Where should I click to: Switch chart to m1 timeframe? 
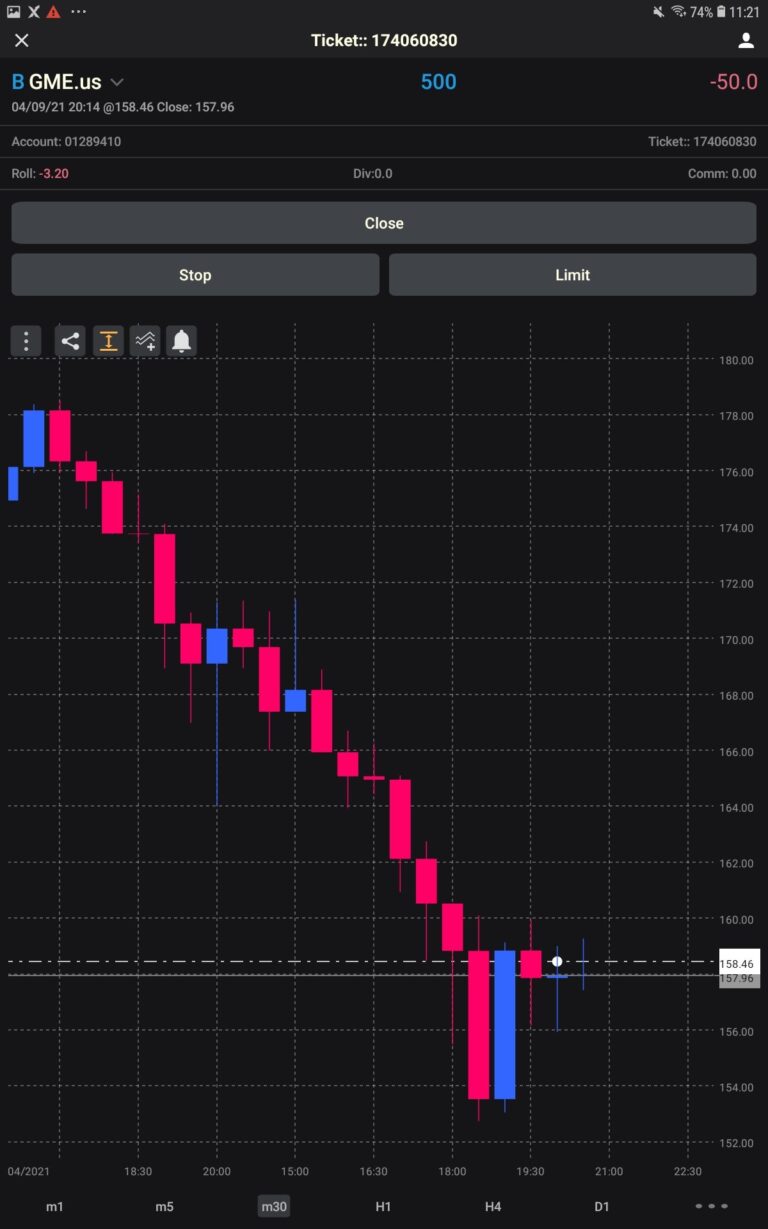pyautogui.click(x=55, y=1207)
